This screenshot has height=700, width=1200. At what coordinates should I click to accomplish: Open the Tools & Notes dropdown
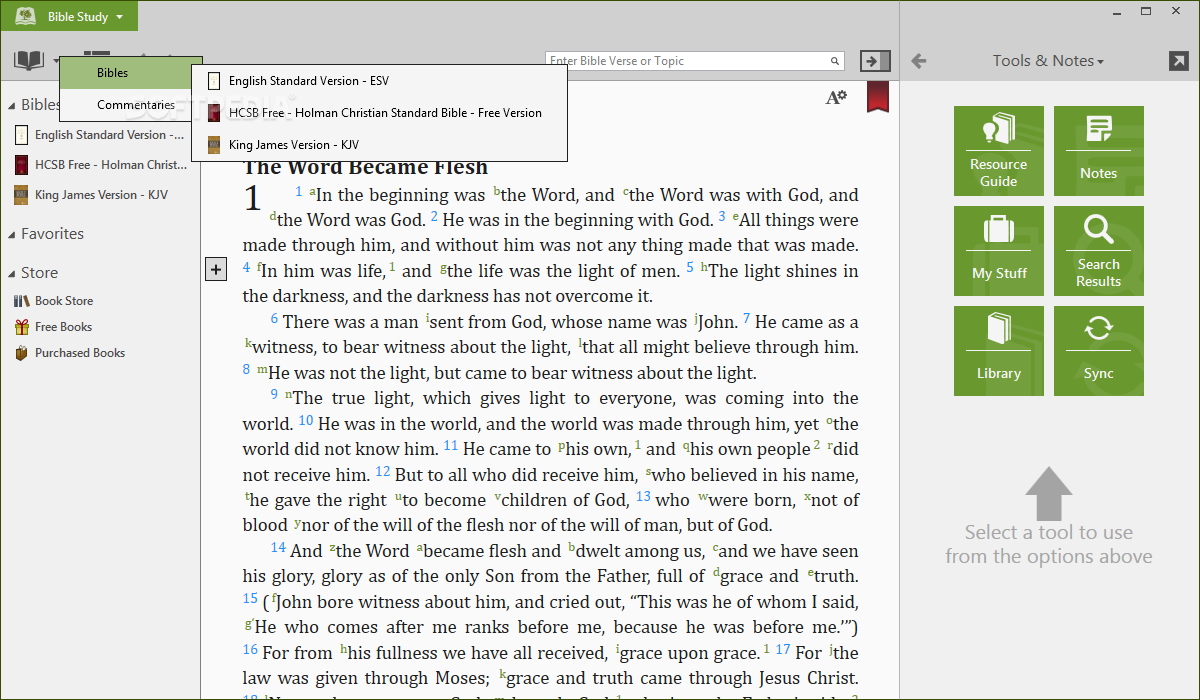(1048, 61)
